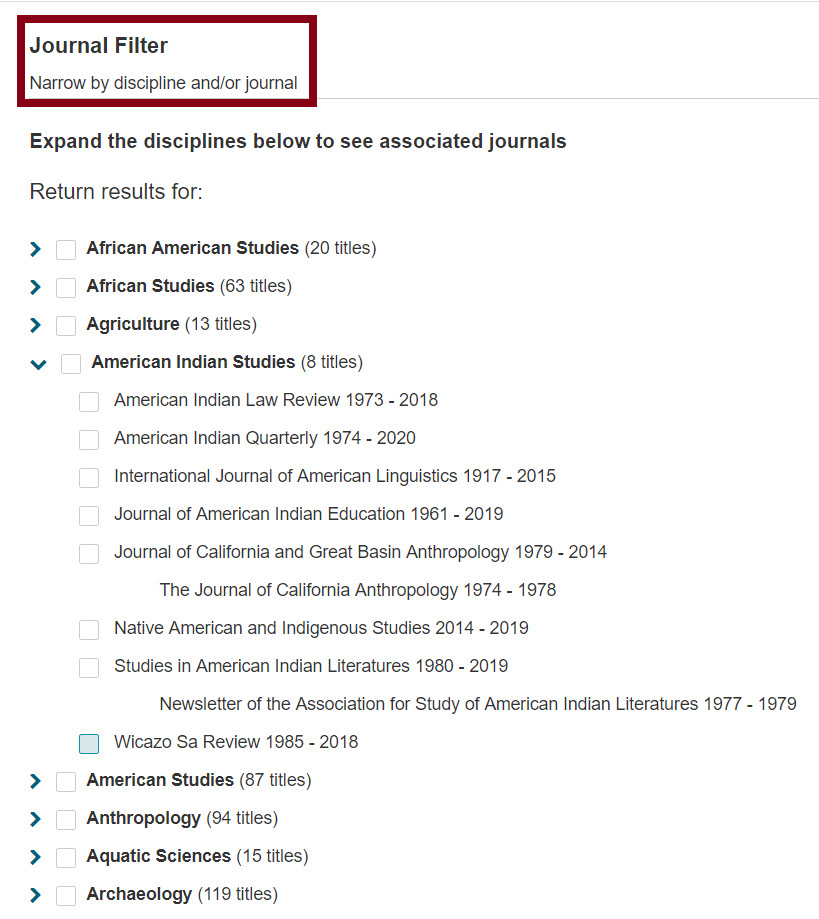Viewport: 819px width, 919px height.
Task: Collapse the American Indian Studies list
Action: point(38,364)
